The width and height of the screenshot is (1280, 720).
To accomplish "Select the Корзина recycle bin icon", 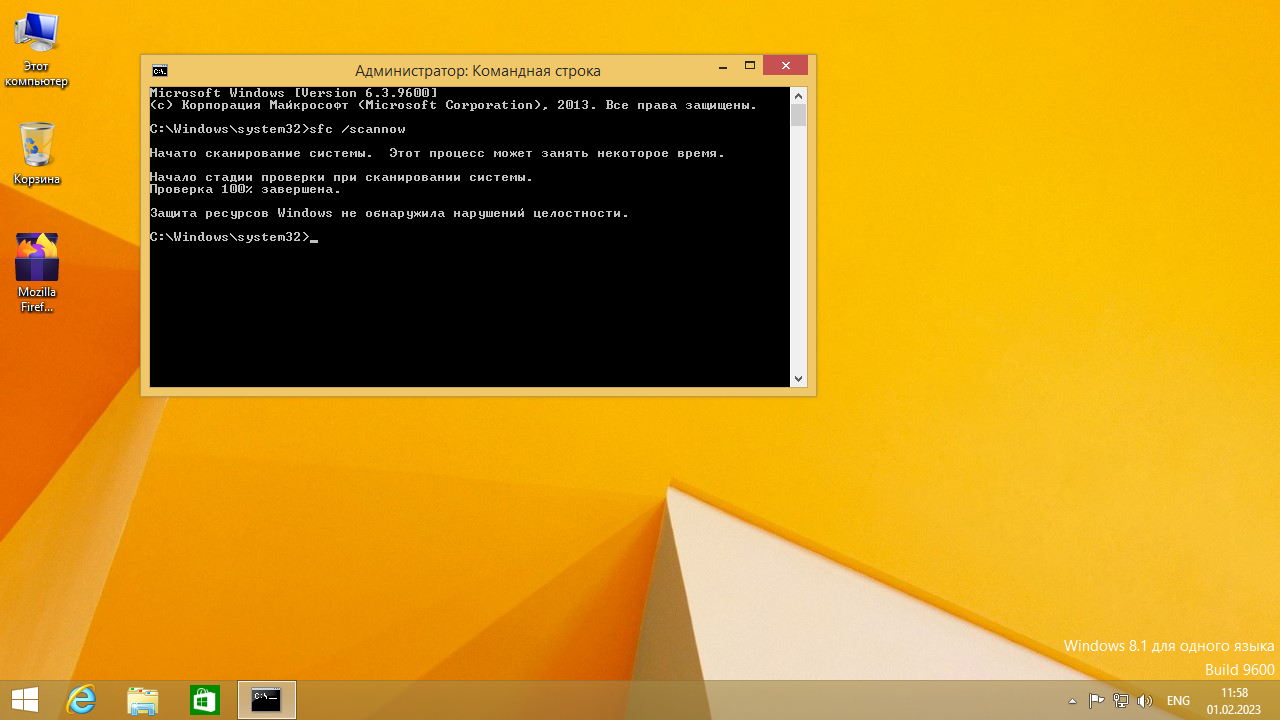I will pos(36,154).
